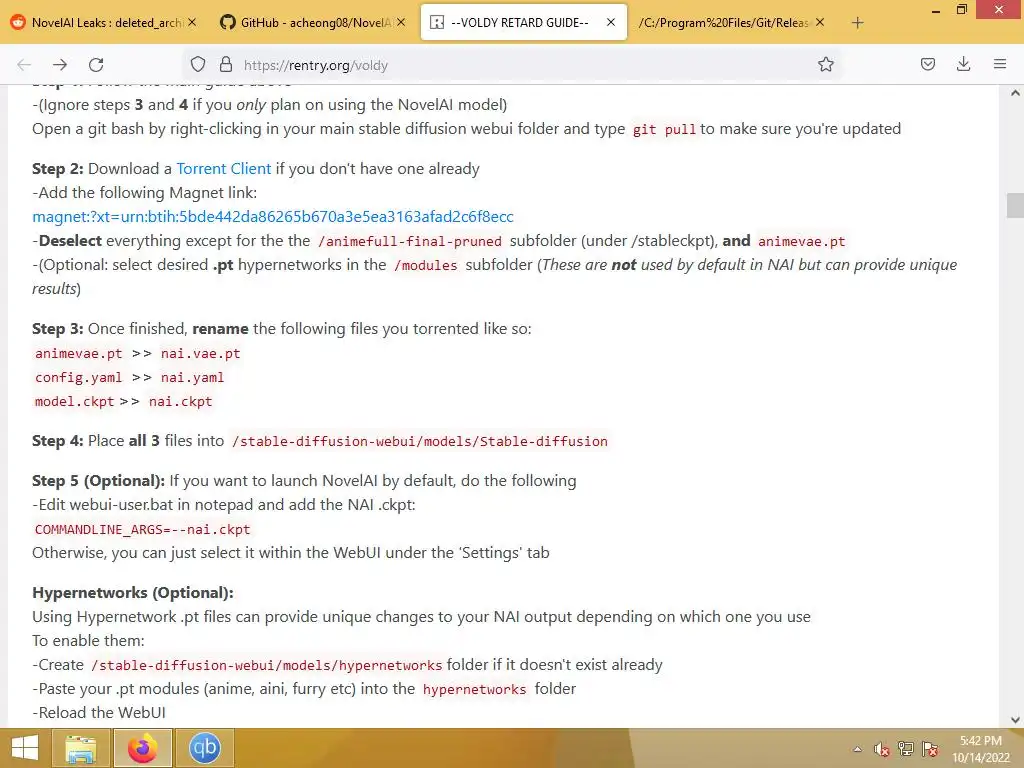The height and width of the screenshot is (768, 1024).
Task: Click the 'nai.ckpt' rename target
Action: click(x=180, y=402)
